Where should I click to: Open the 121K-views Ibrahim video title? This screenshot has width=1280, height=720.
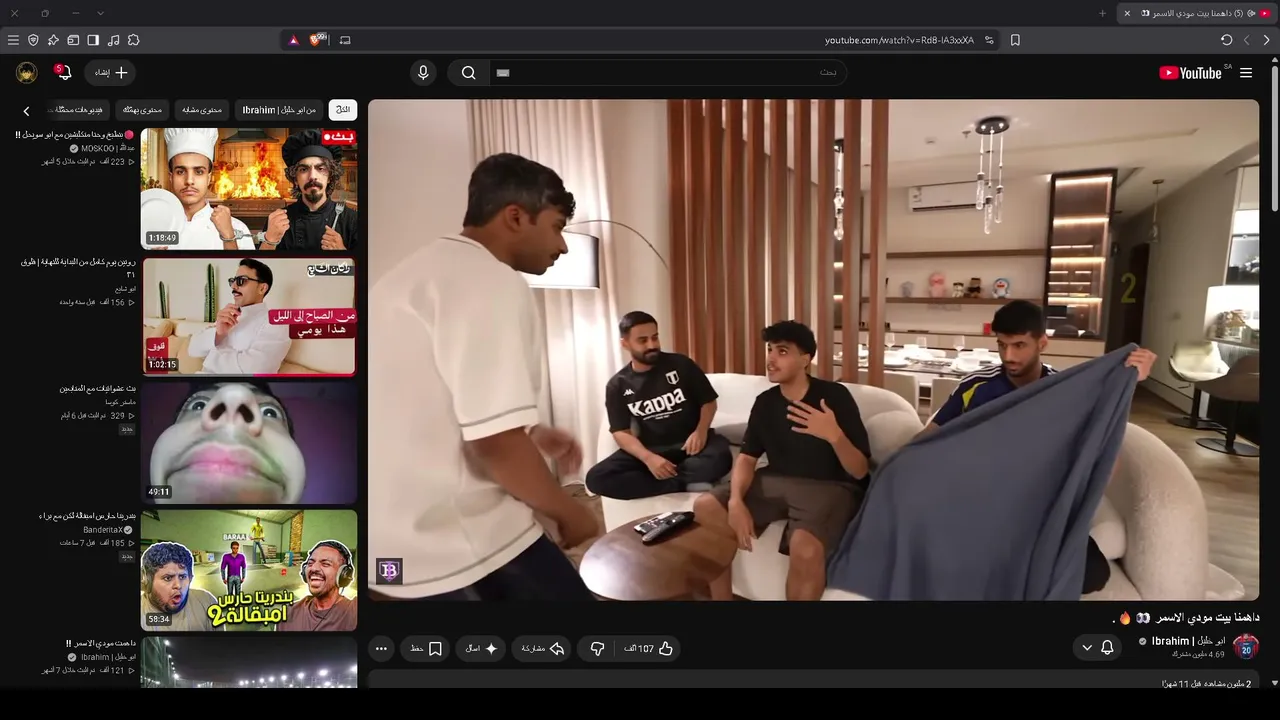[100, 643]
